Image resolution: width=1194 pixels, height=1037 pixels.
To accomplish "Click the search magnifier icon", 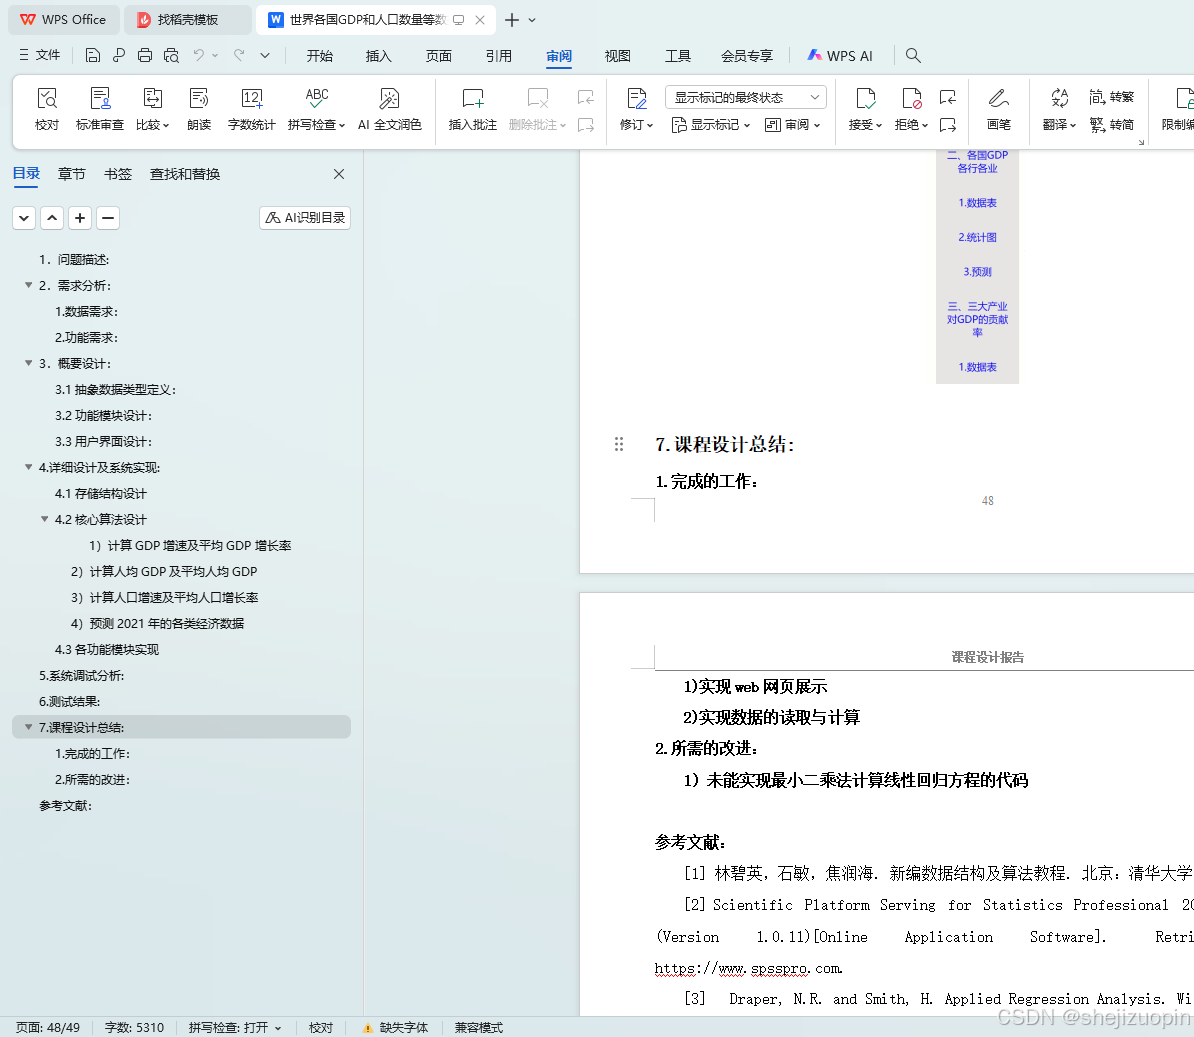I will coord(912,55).
